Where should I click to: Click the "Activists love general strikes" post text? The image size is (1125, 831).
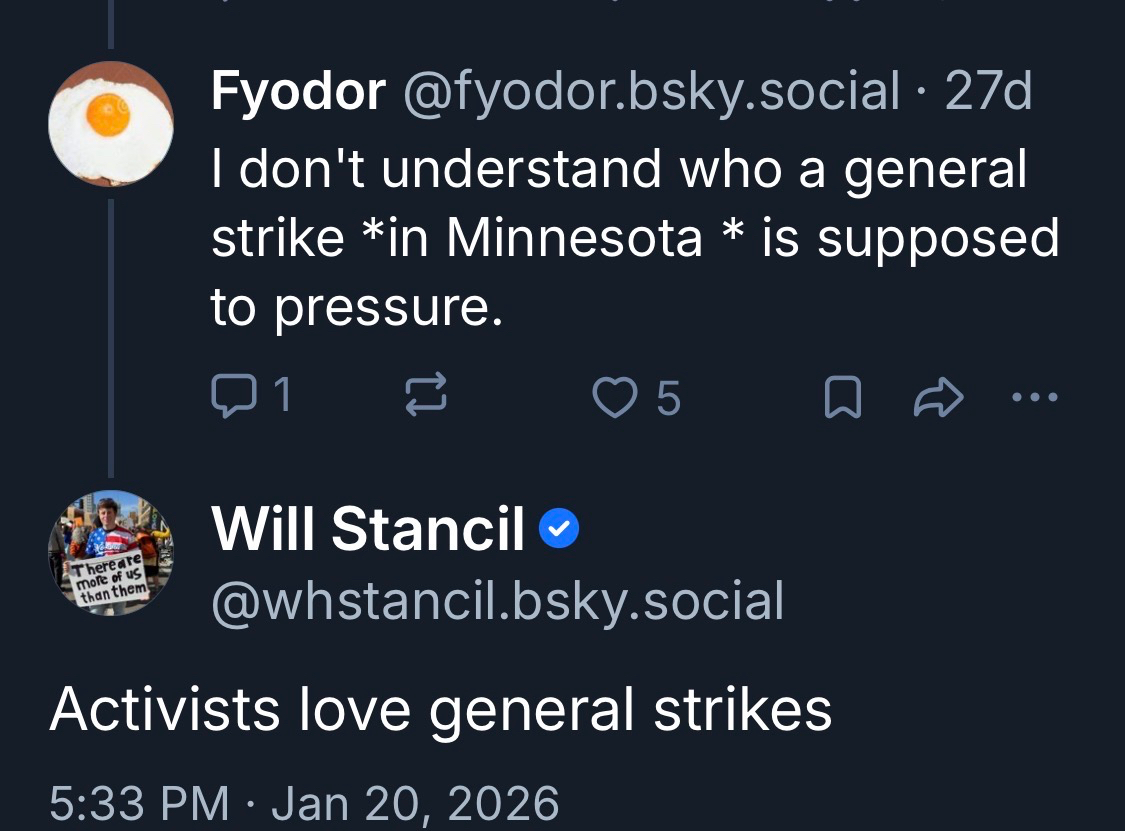pyautogui.click(x=441, y=709)
